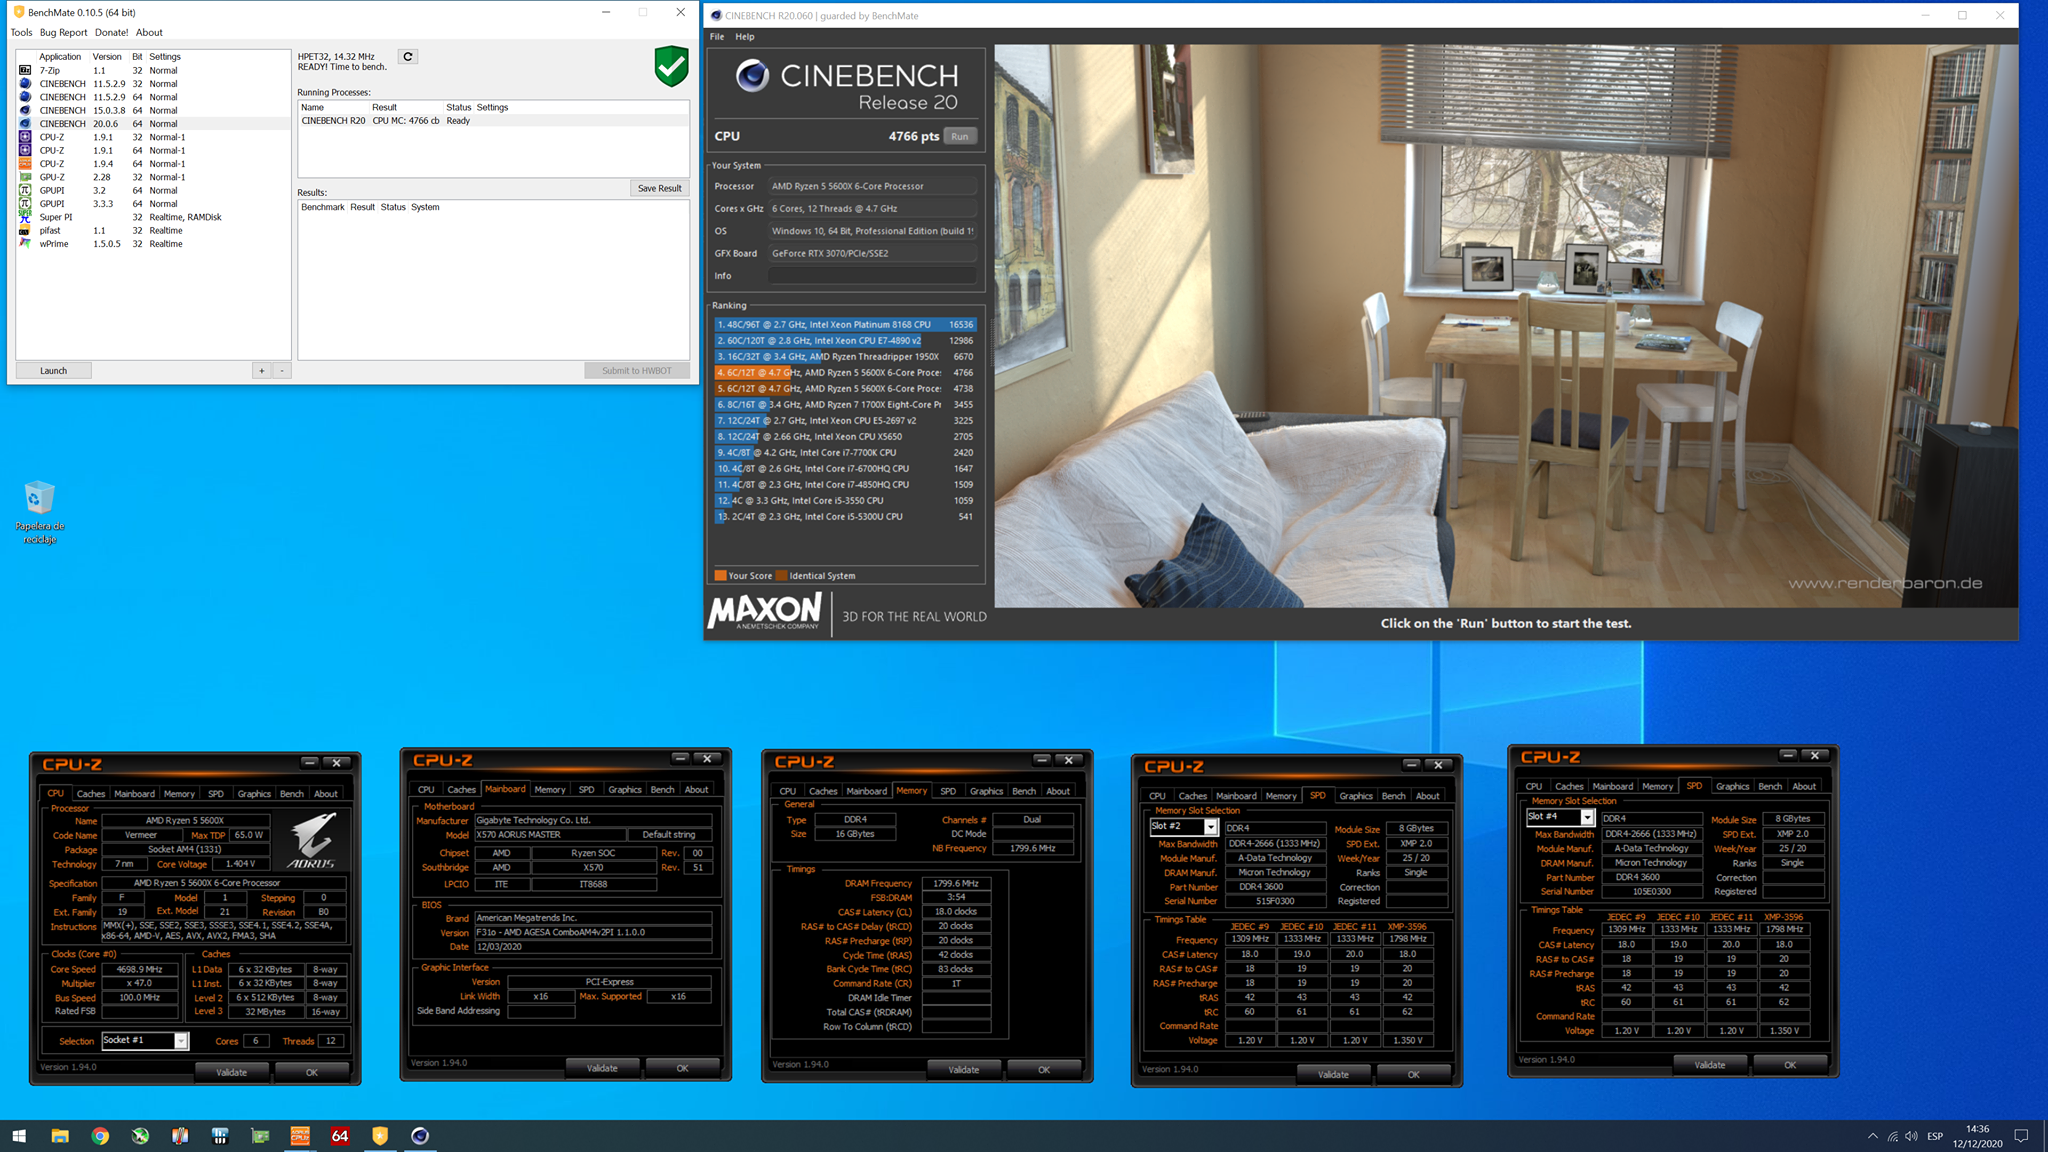Click the AIDA64 taskbar icon
The height and width of the screenshot is (1152, 2048).
click(340, 1136)
